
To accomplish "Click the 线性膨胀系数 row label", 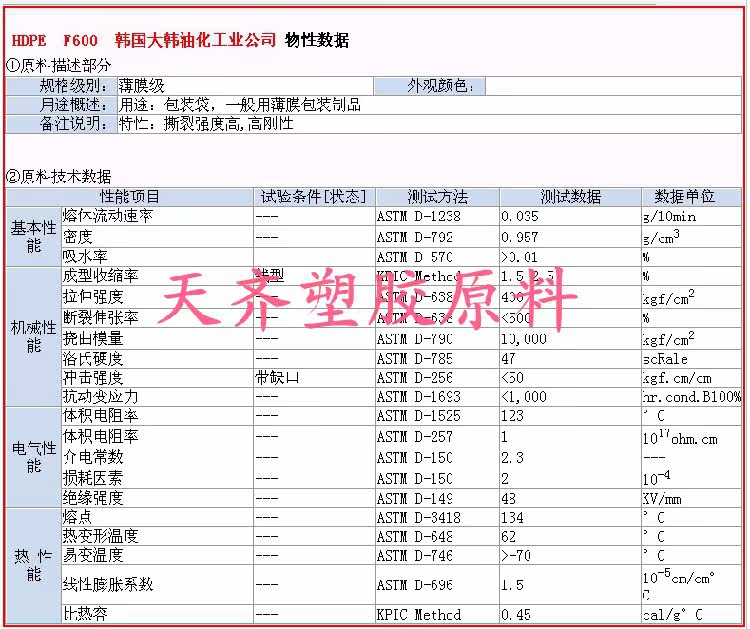I will pos(108,584).
